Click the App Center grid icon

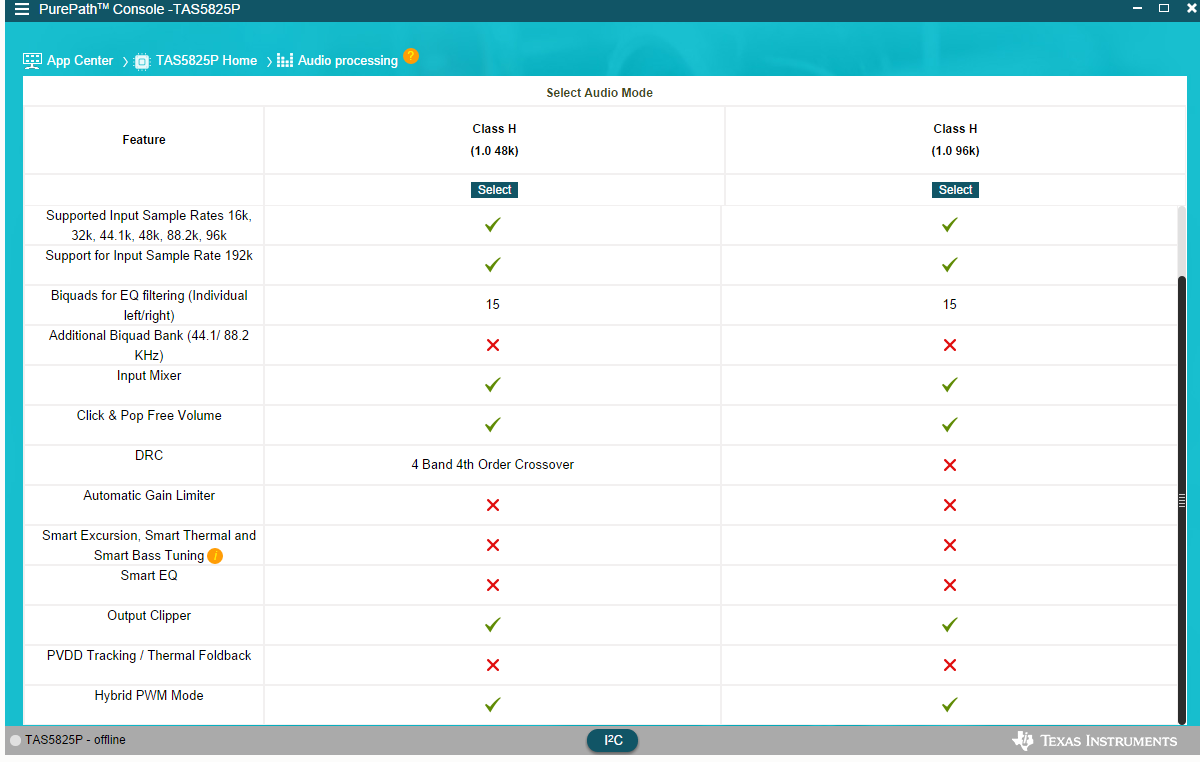[32, 61]
